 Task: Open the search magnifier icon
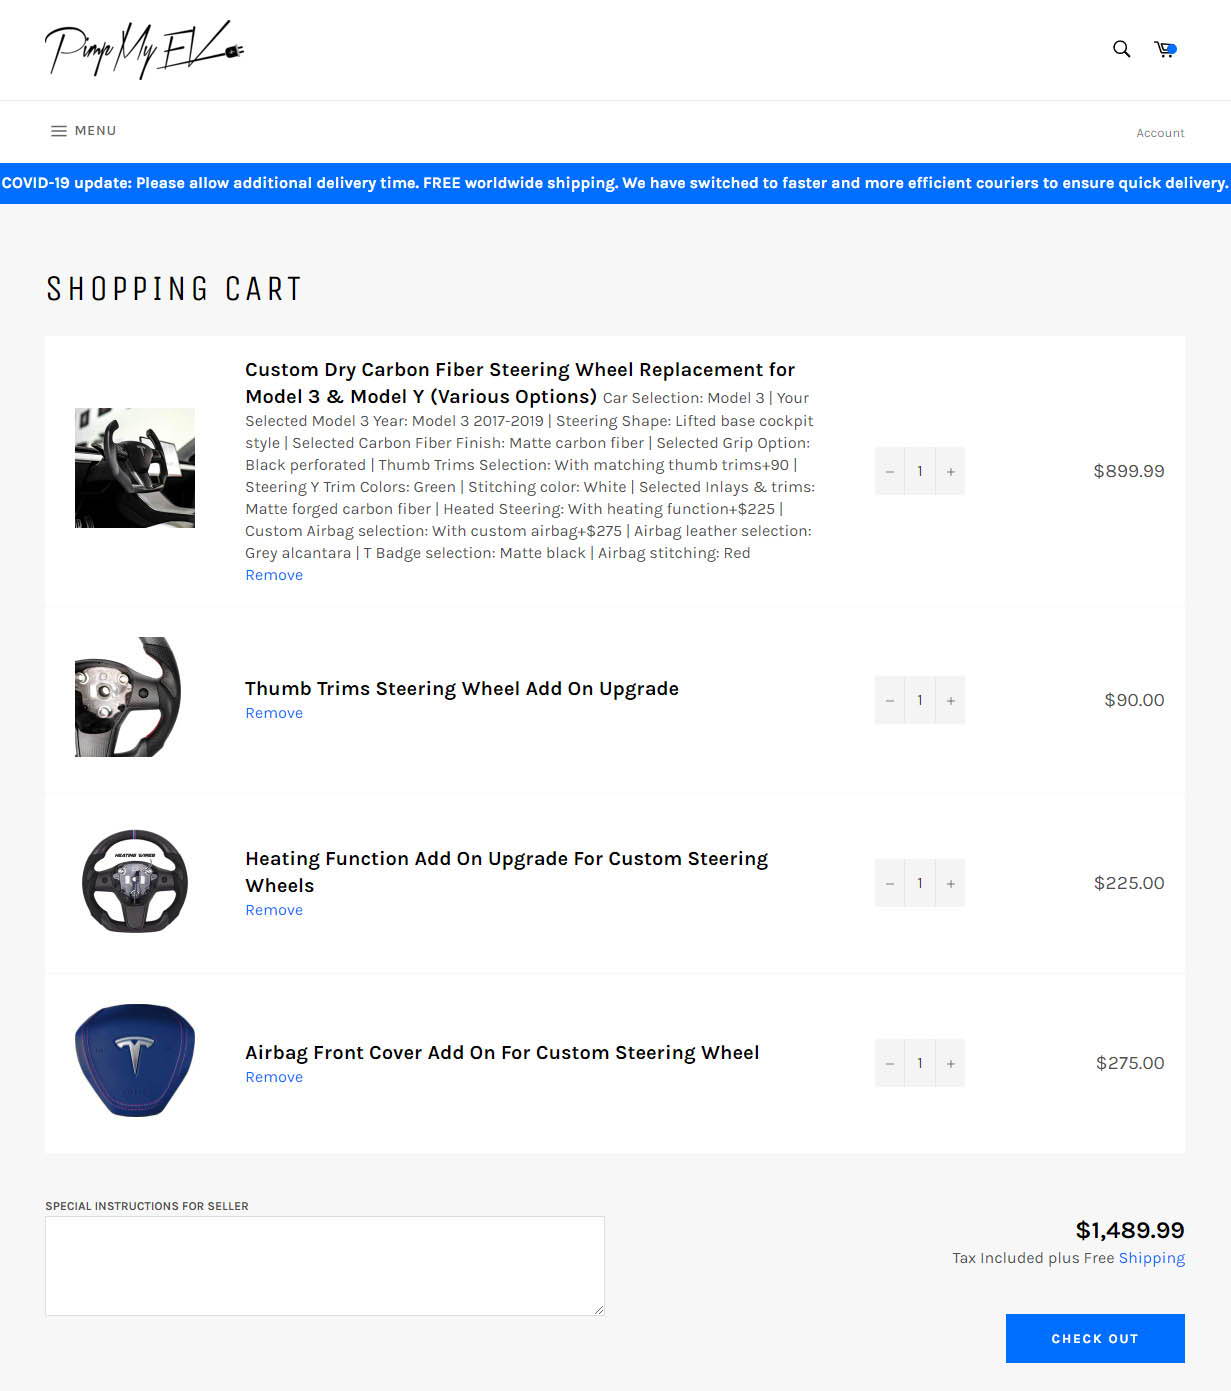pos(1121,49)
